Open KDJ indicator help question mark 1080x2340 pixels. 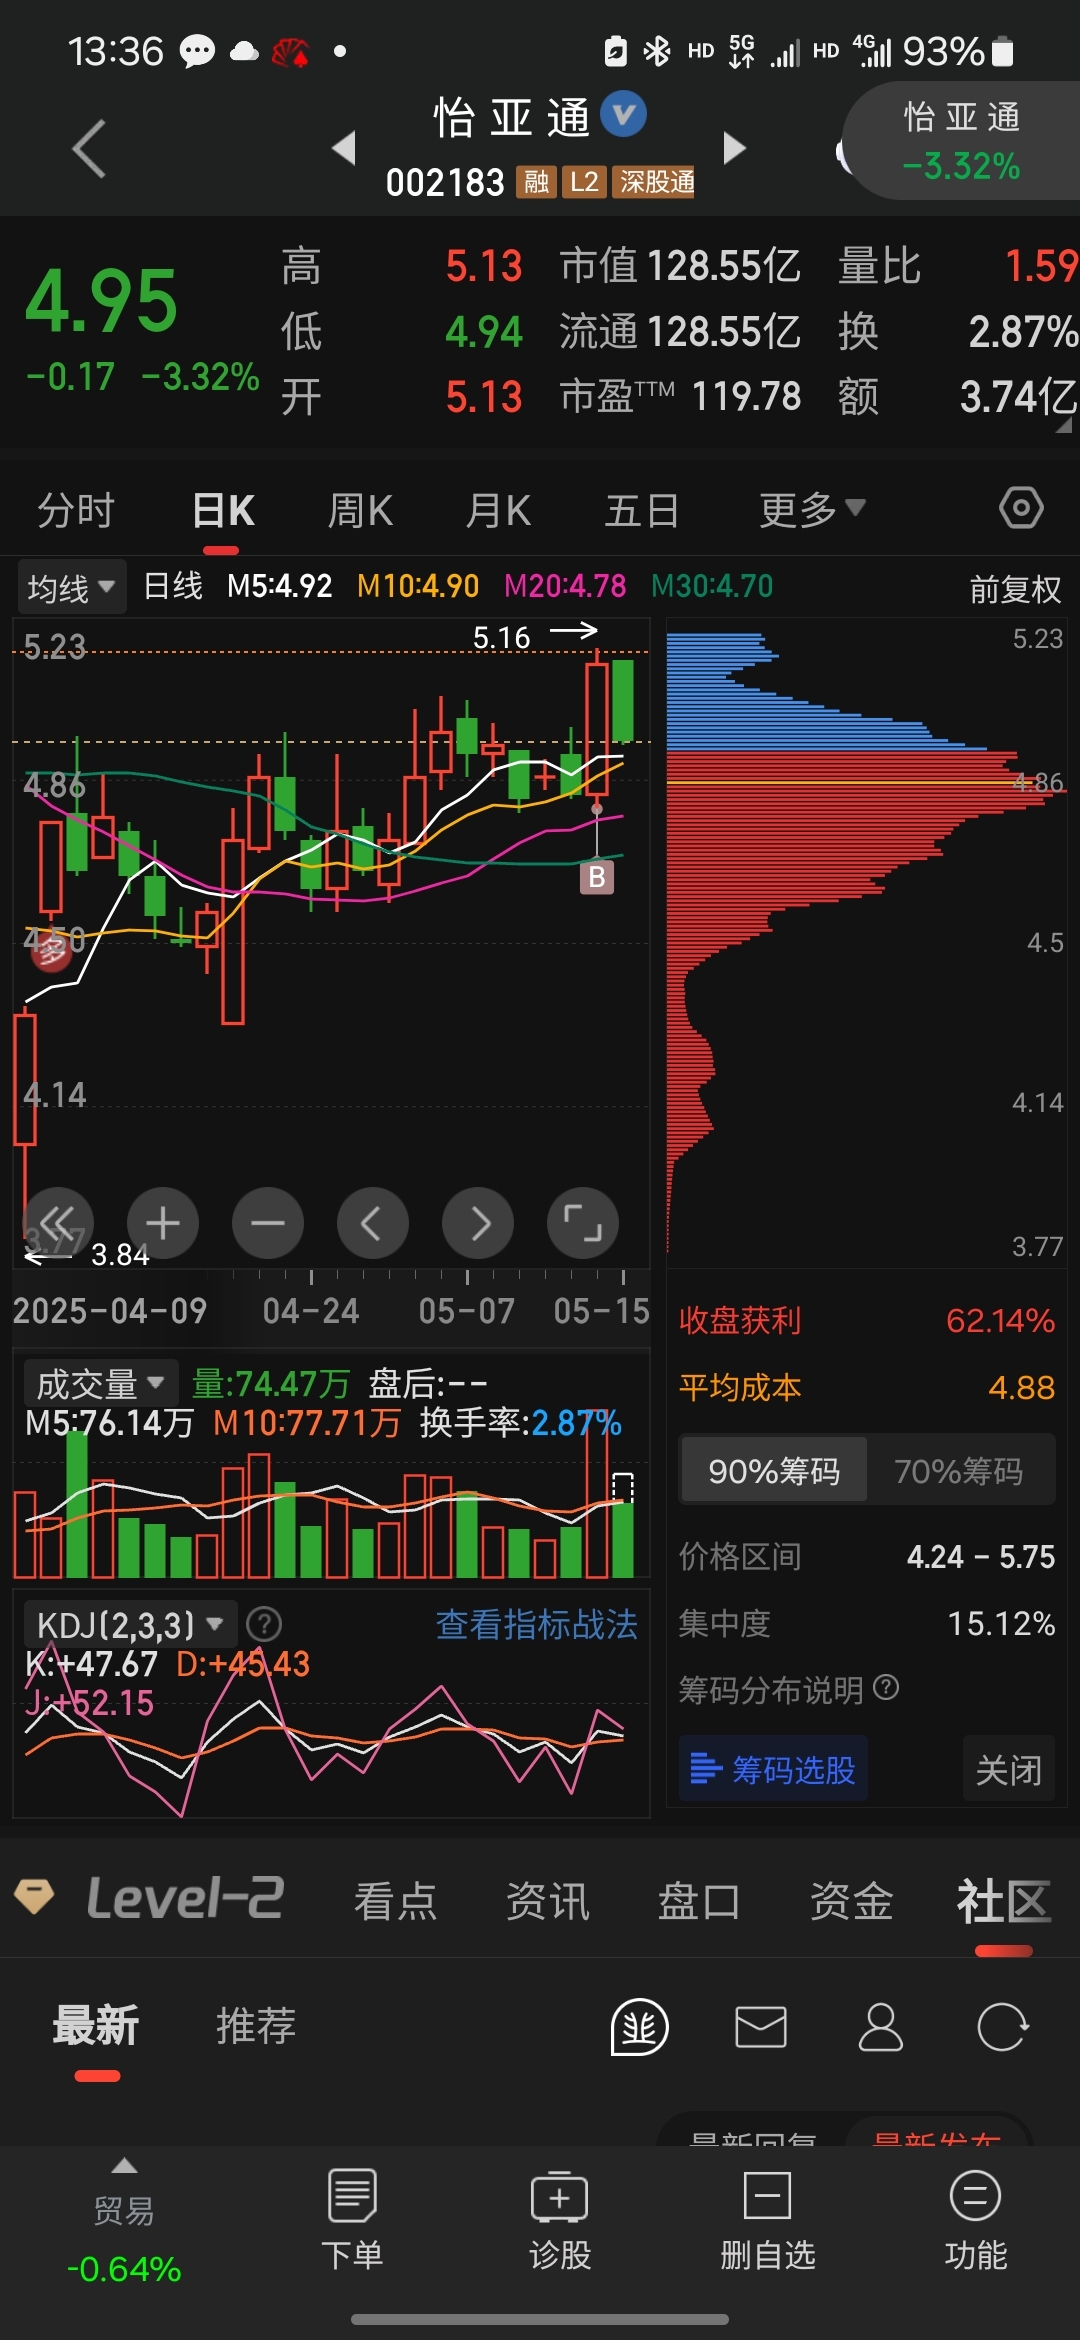pos(264,1624)
